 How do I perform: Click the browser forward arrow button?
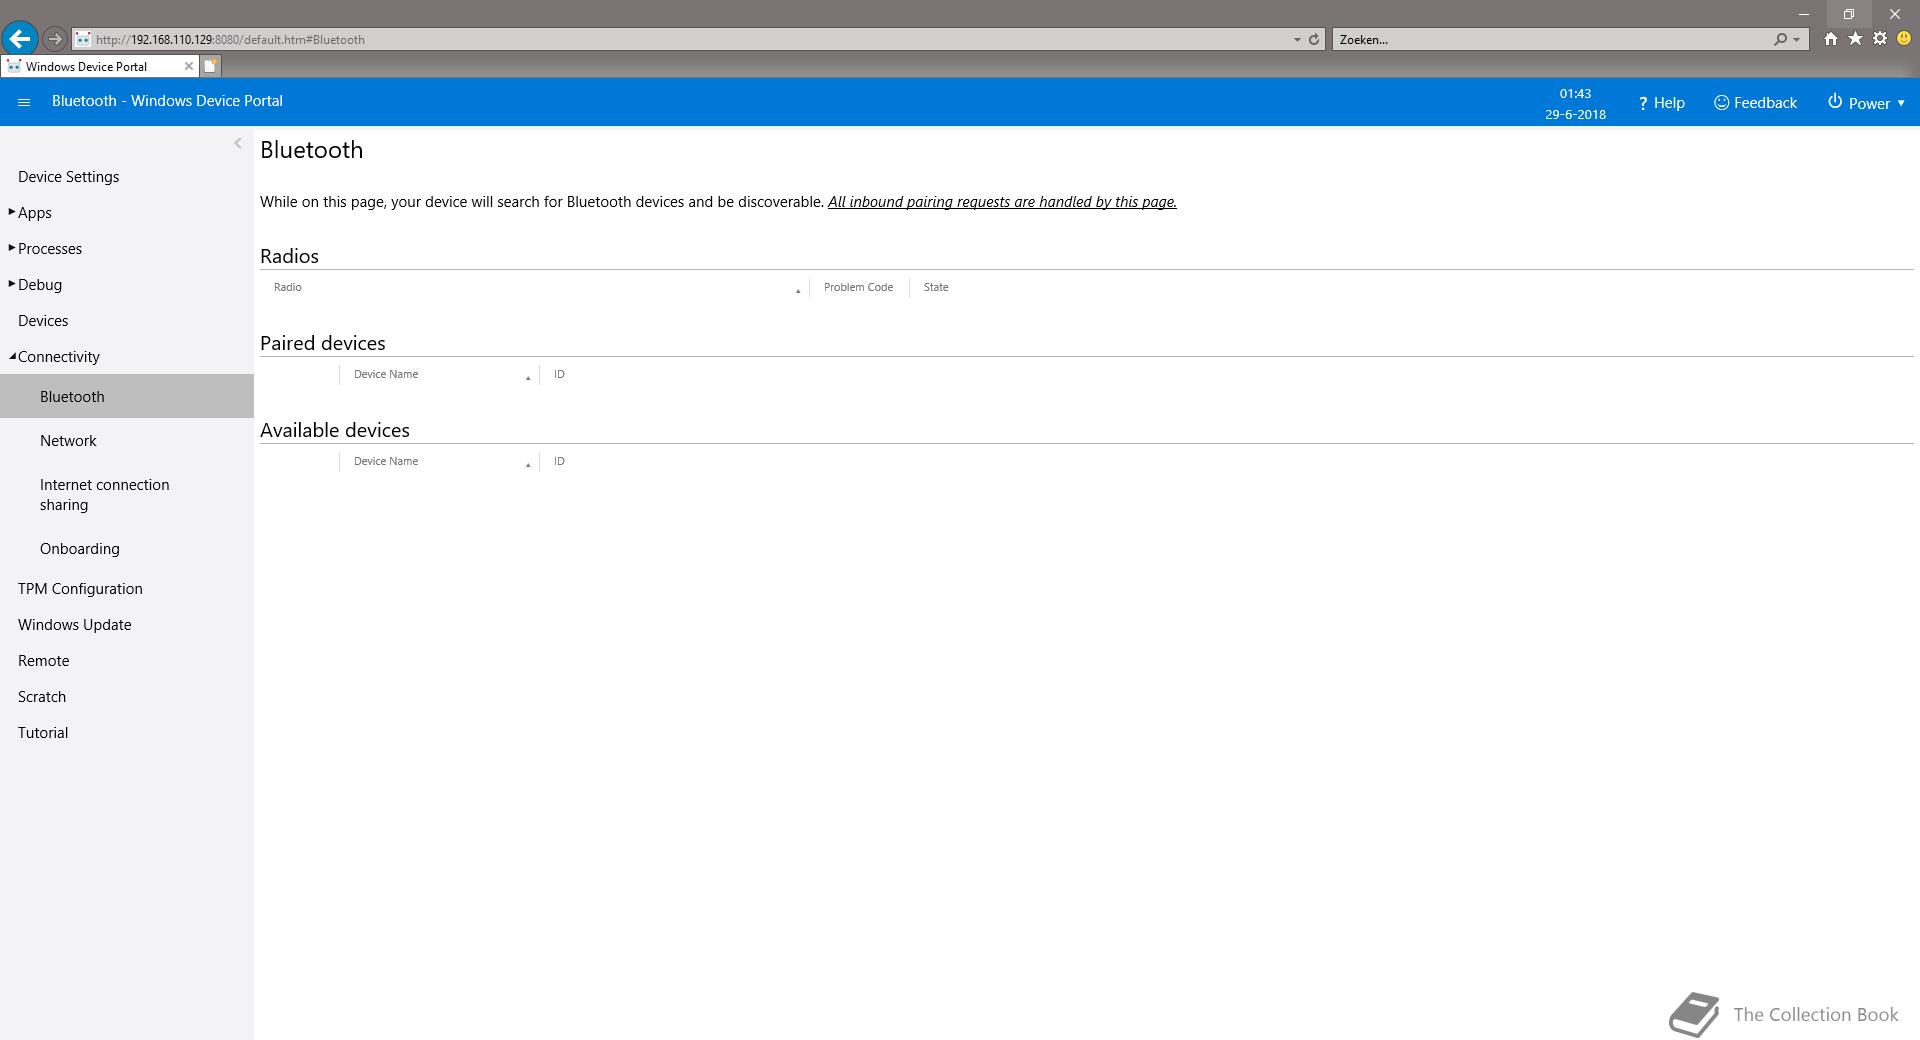tap(55, 39)
